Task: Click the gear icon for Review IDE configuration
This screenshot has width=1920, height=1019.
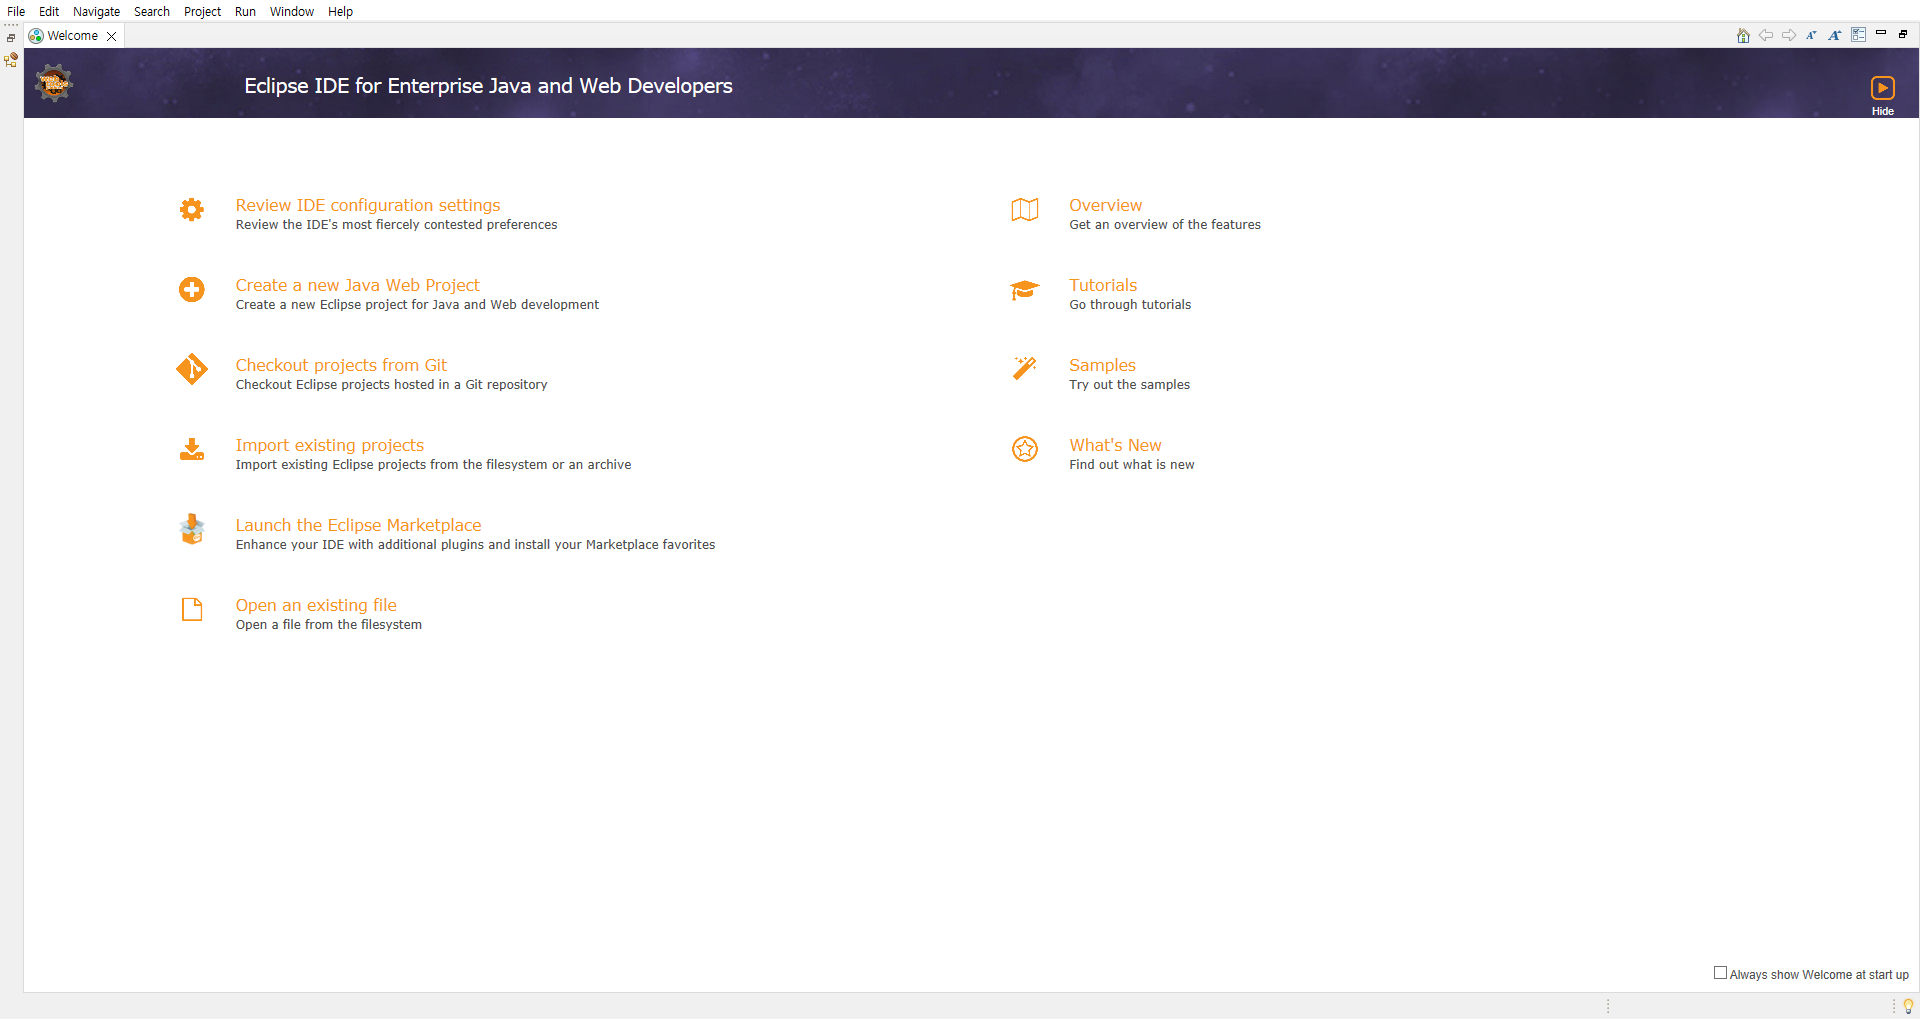Action: click(x=192, y=209)
